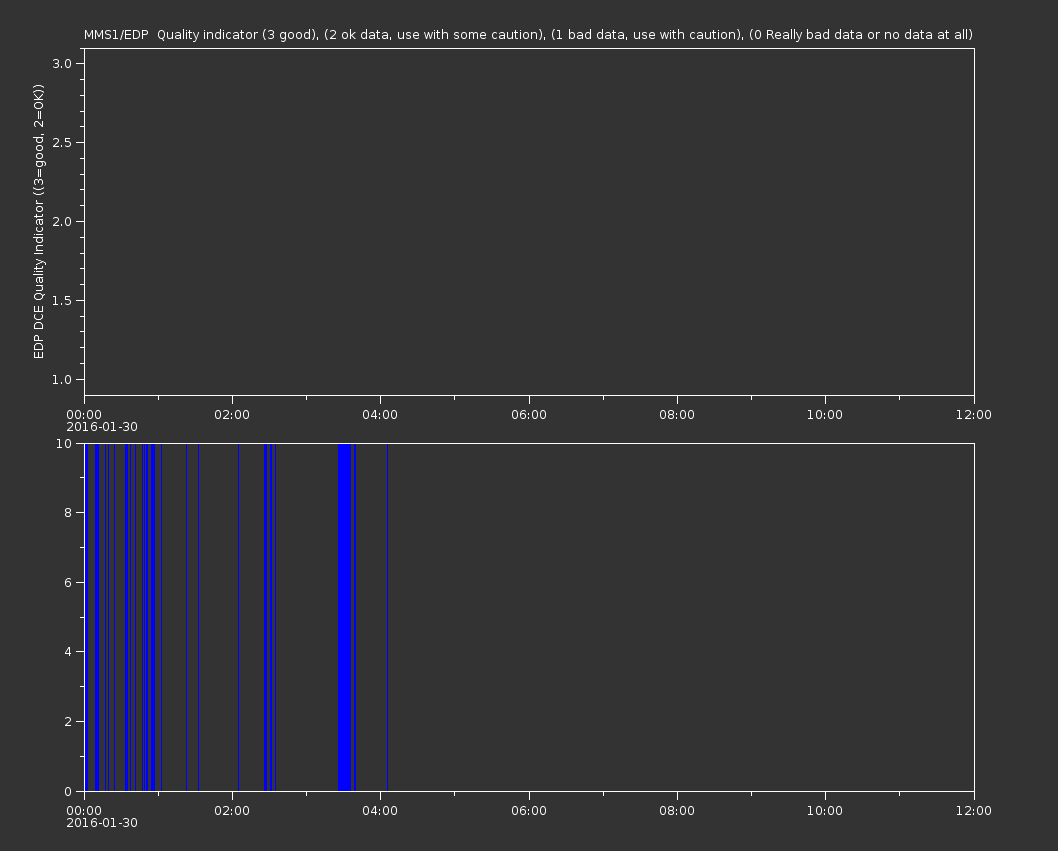Click the 2.0 tick label on upper plot
The height and width of the screenshot is (851, 1058).
click(61, 221)
